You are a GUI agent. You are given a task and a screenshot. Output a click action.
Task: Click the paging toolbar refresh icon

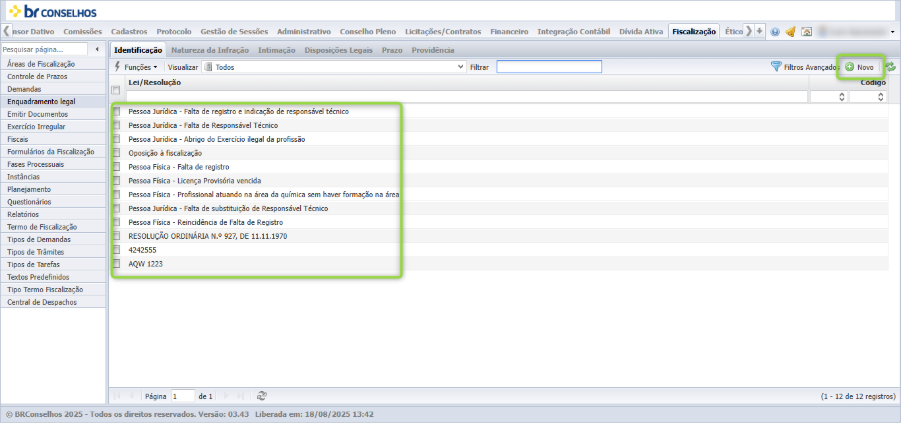(x=261, y=395)
